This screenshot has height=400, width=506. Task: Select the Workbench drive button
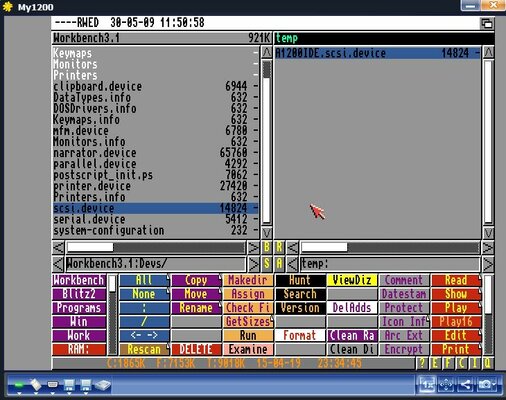pyautogui.click(x=79, y=280)
